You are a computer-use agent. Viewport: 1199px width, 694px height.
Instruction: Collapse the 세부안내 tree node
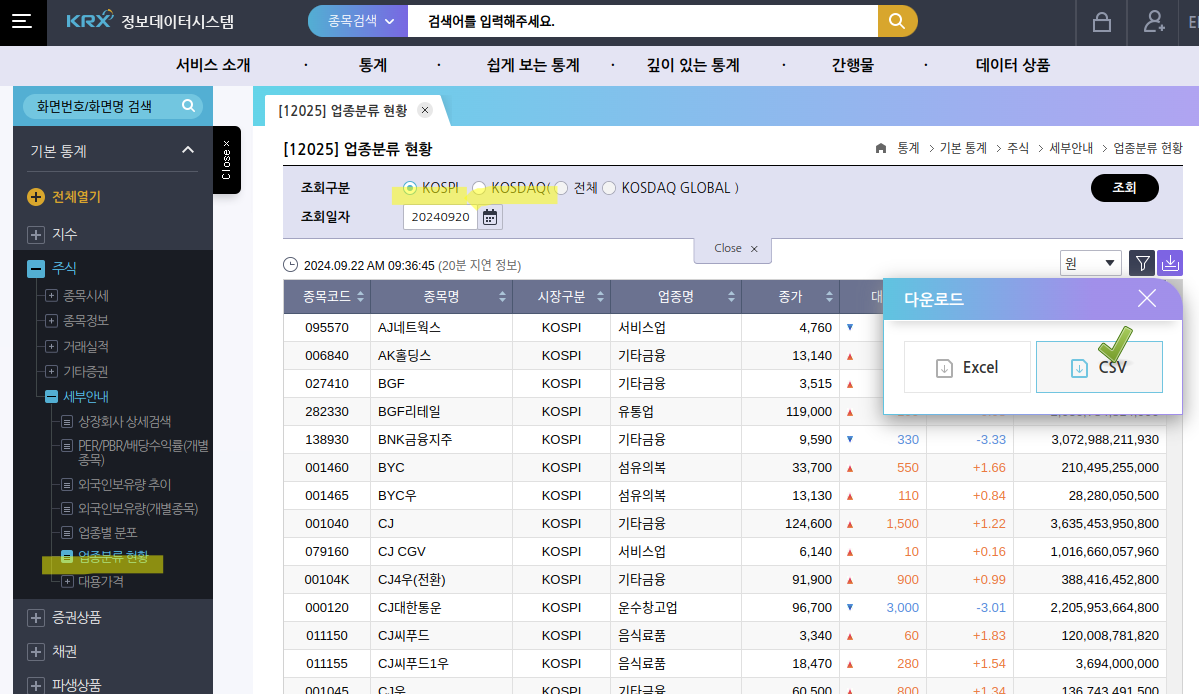click(51, 397)
